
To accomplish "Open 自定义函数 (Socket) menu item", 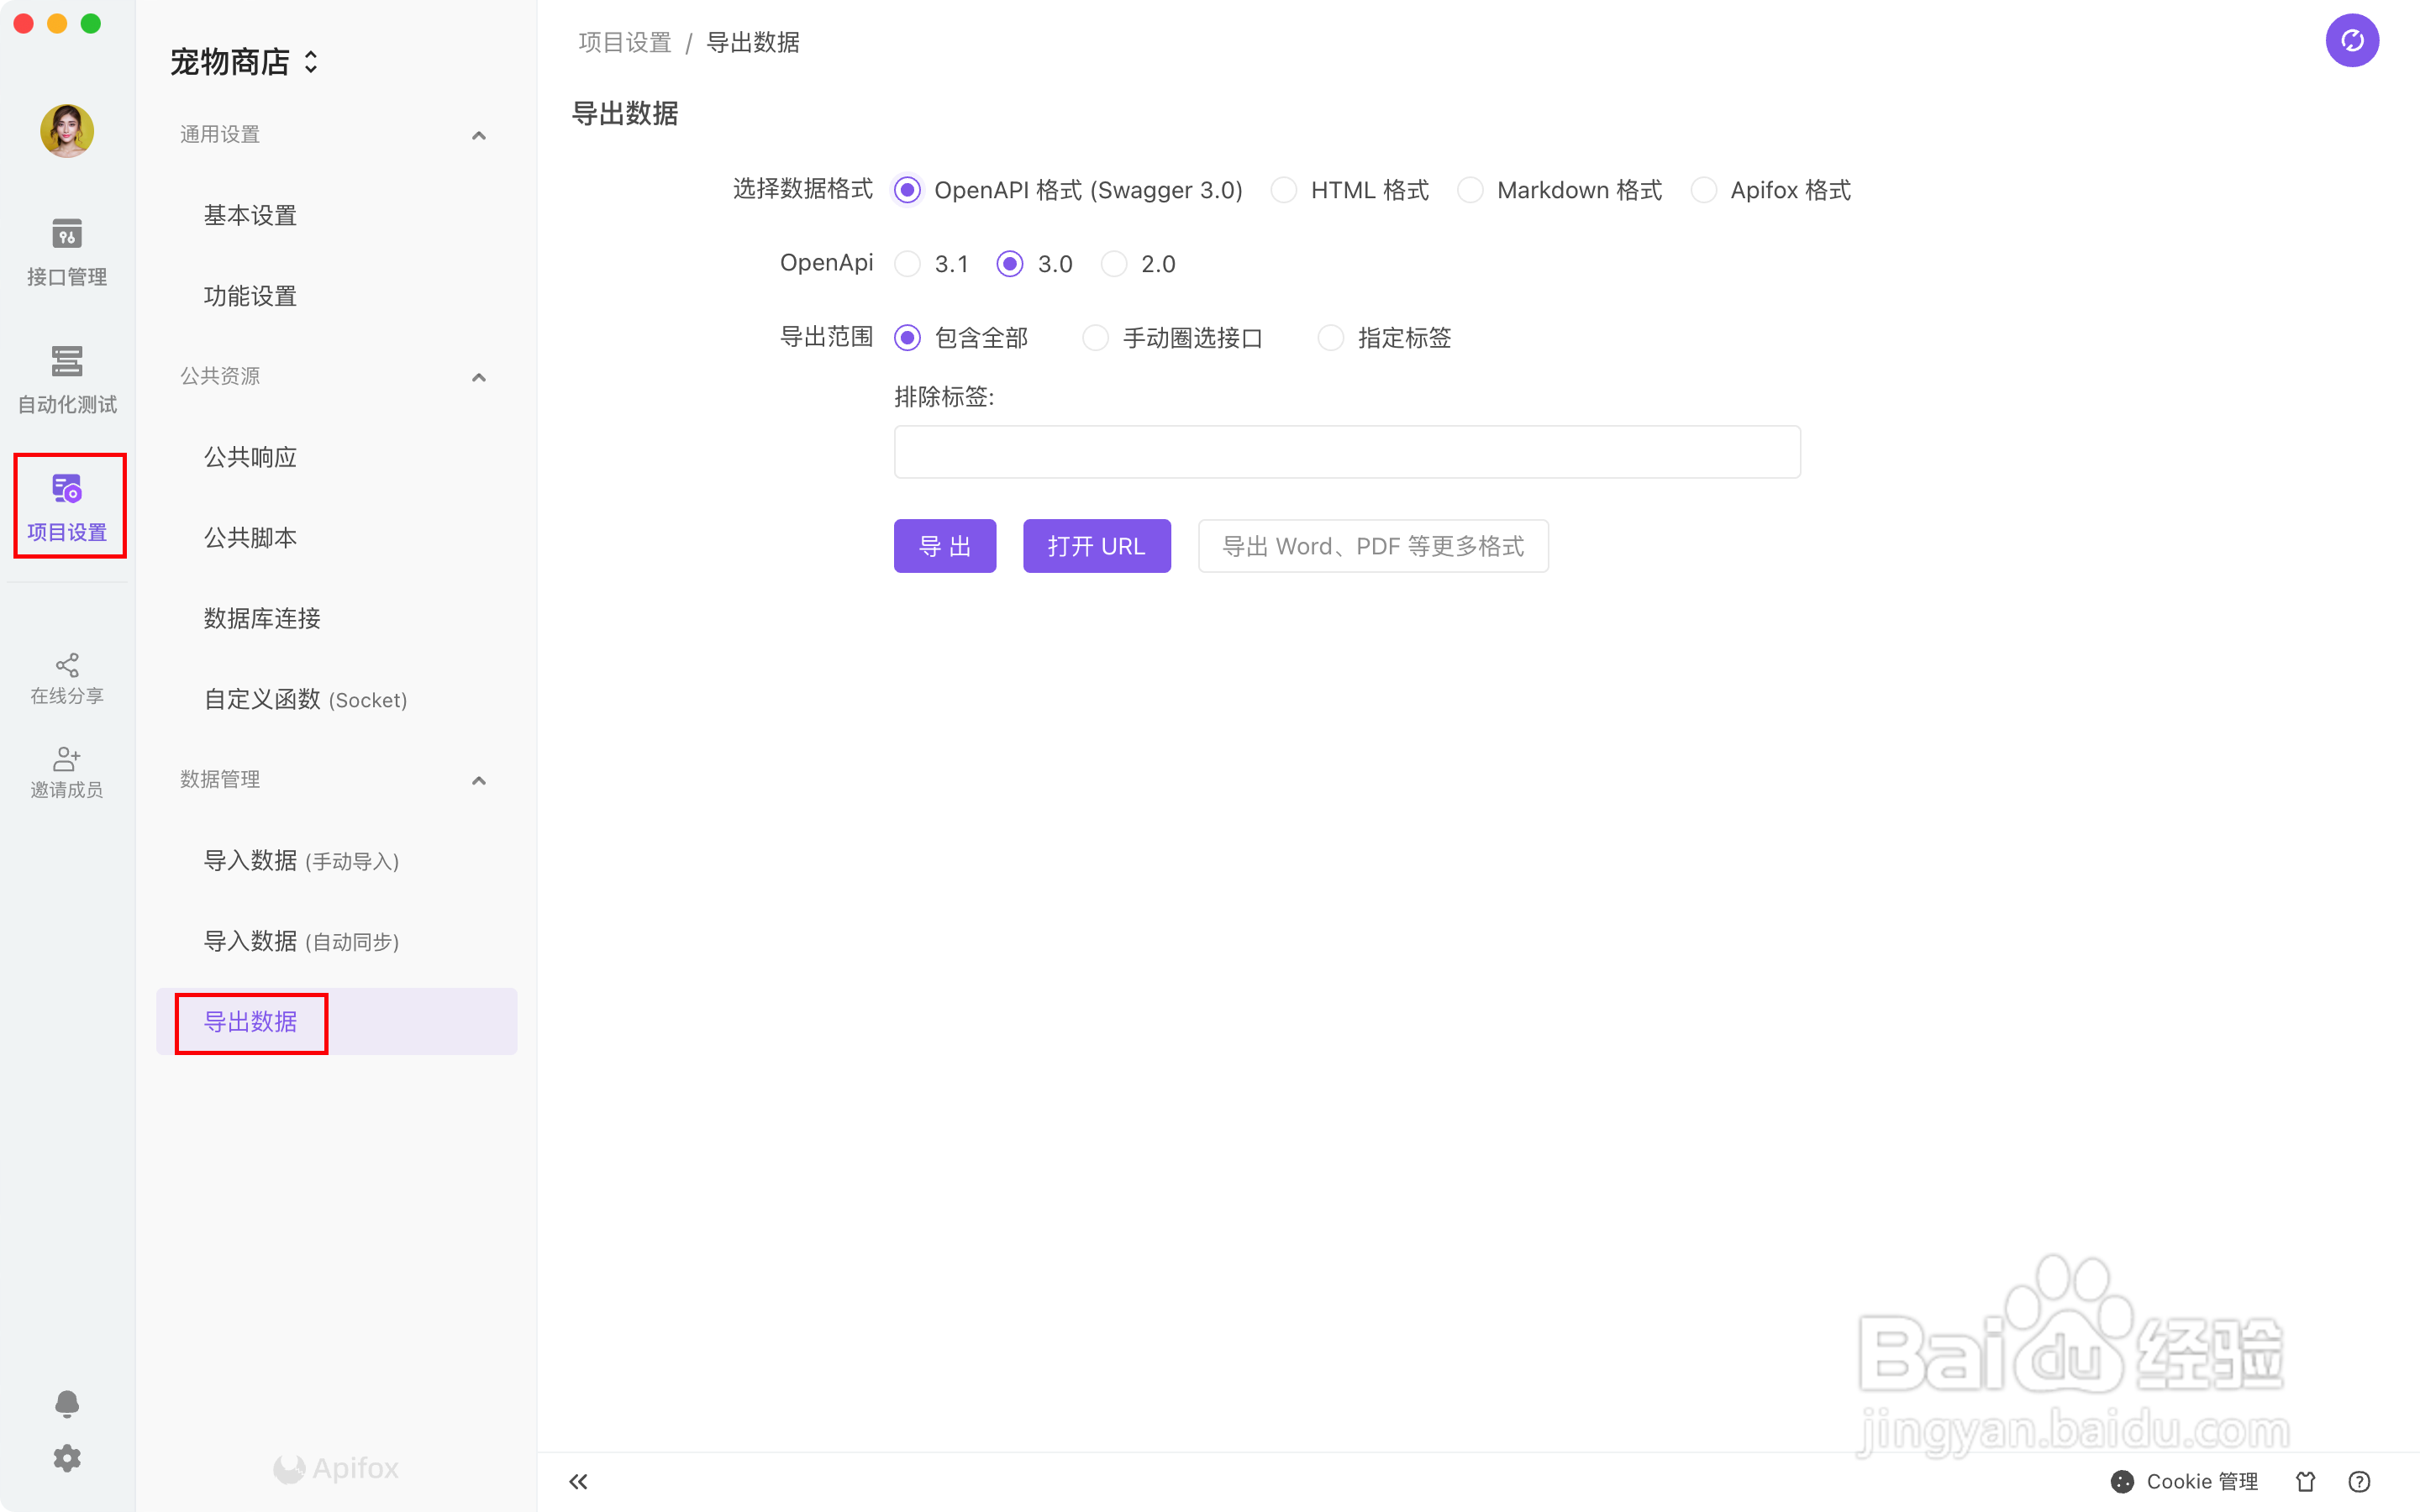I will (336, 699).
